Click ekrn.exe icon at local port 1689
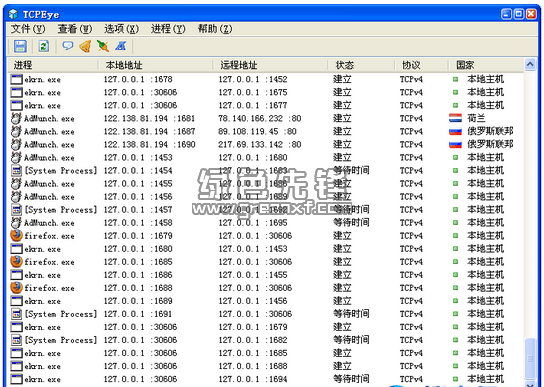Image resolution: width=544 pixels, height=387 pixels. pyautogui.click(x=16, y=301)
